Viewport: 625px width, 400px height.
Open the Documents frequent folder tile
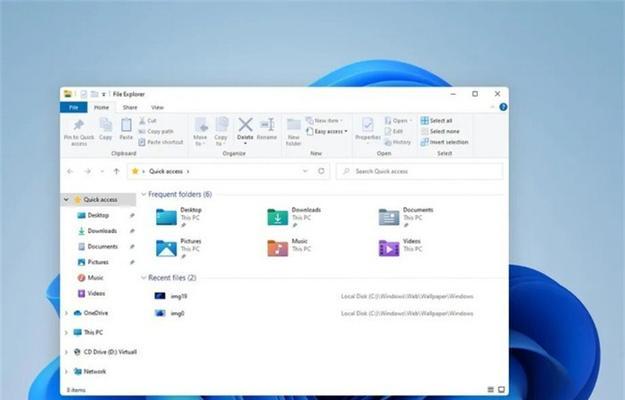[406, 217]
